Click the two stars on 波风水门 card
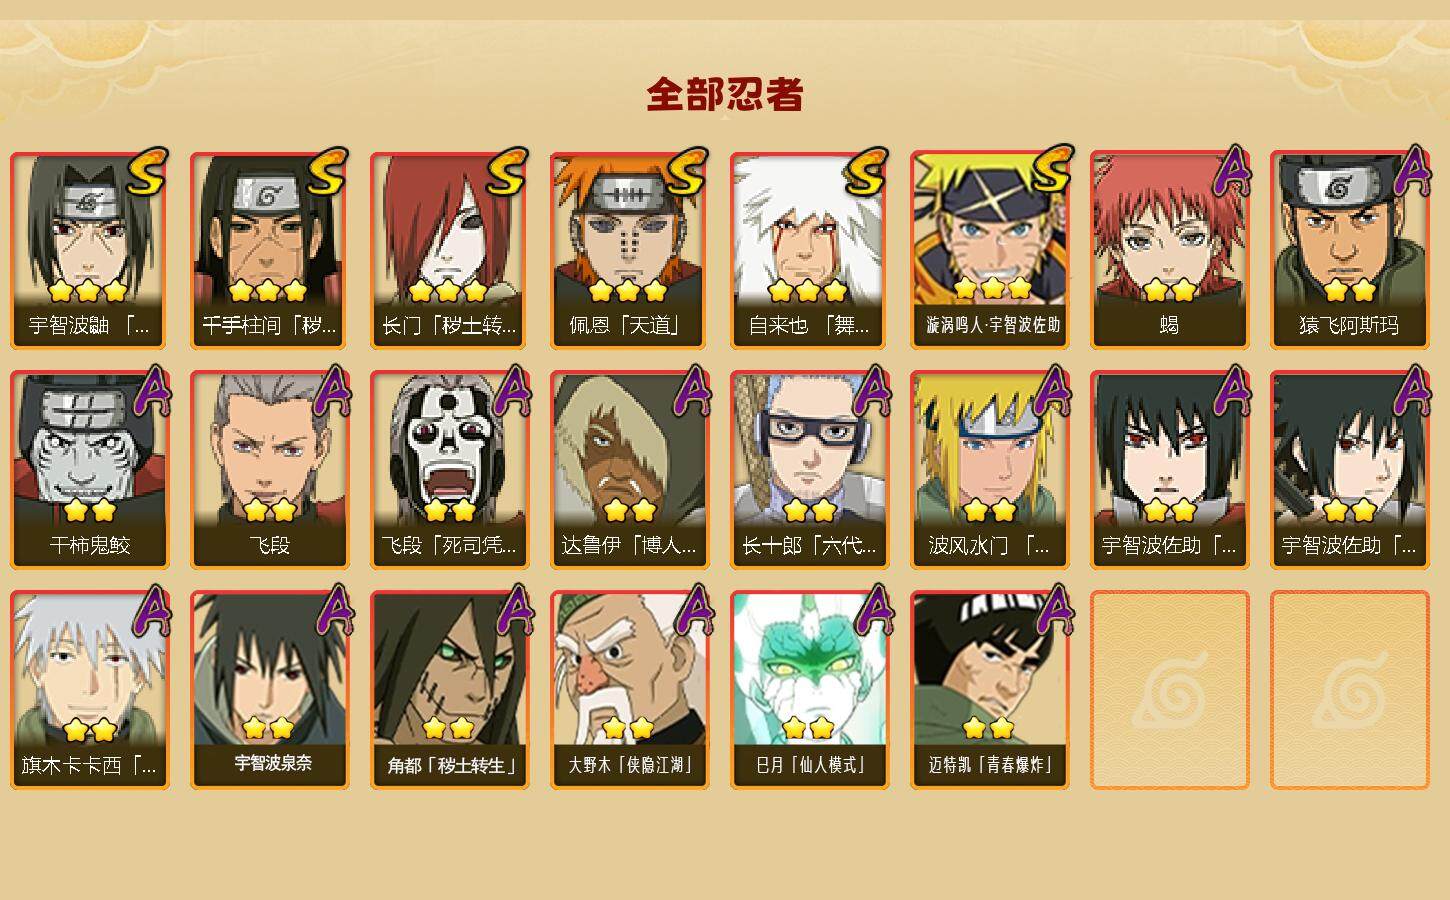This screenshot has width=1450, height=900. tap(989, 511)
